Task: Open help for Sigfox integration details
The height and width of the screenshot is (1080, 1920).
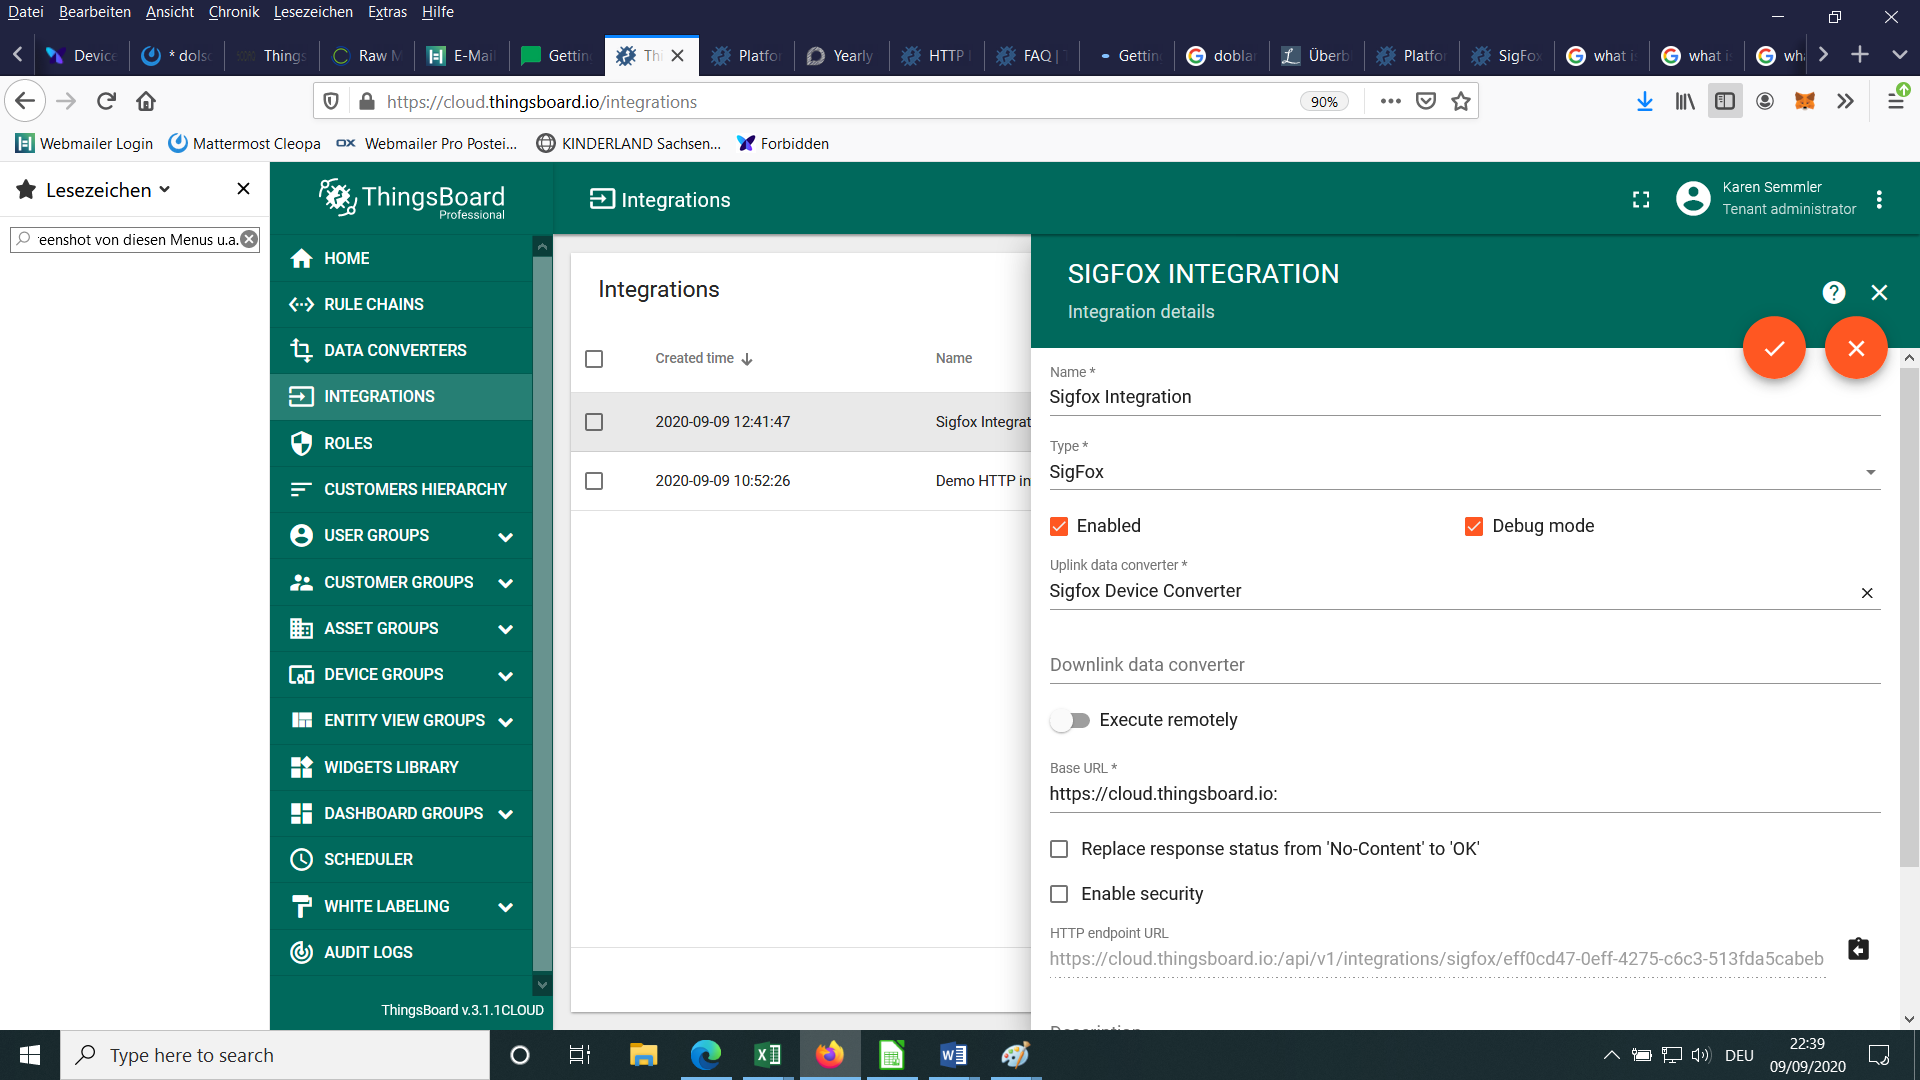Action: pyautogui.click(x=1833, y=292)
